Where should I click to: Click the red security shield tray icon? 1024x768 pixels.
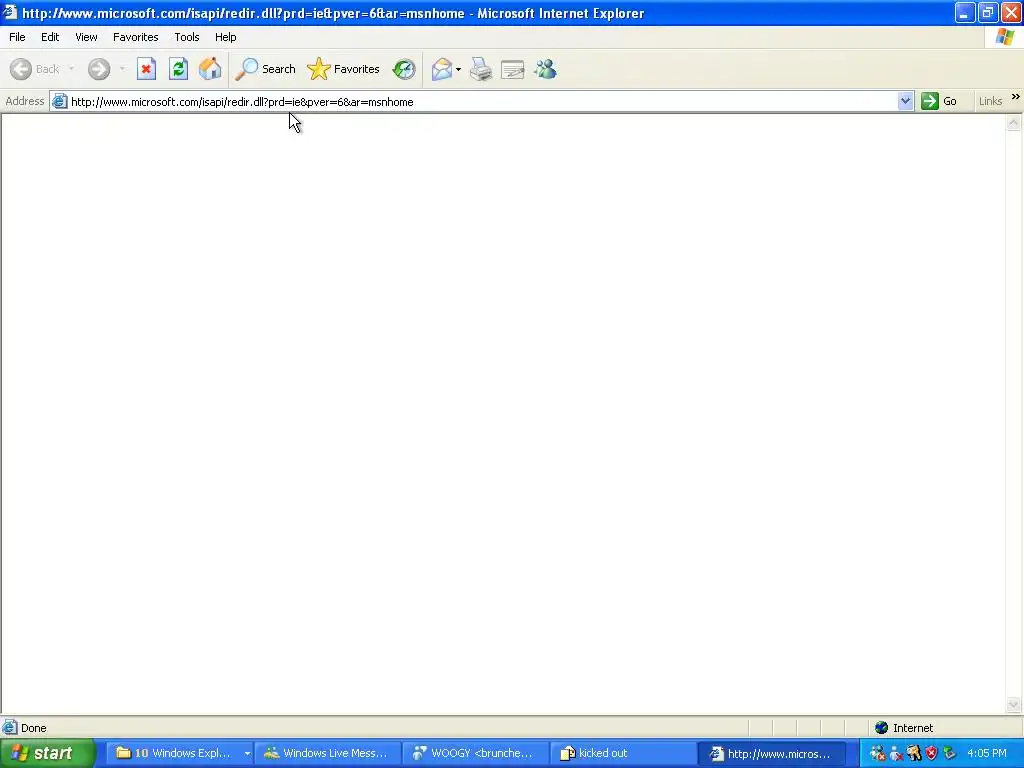tap(931, 754)
